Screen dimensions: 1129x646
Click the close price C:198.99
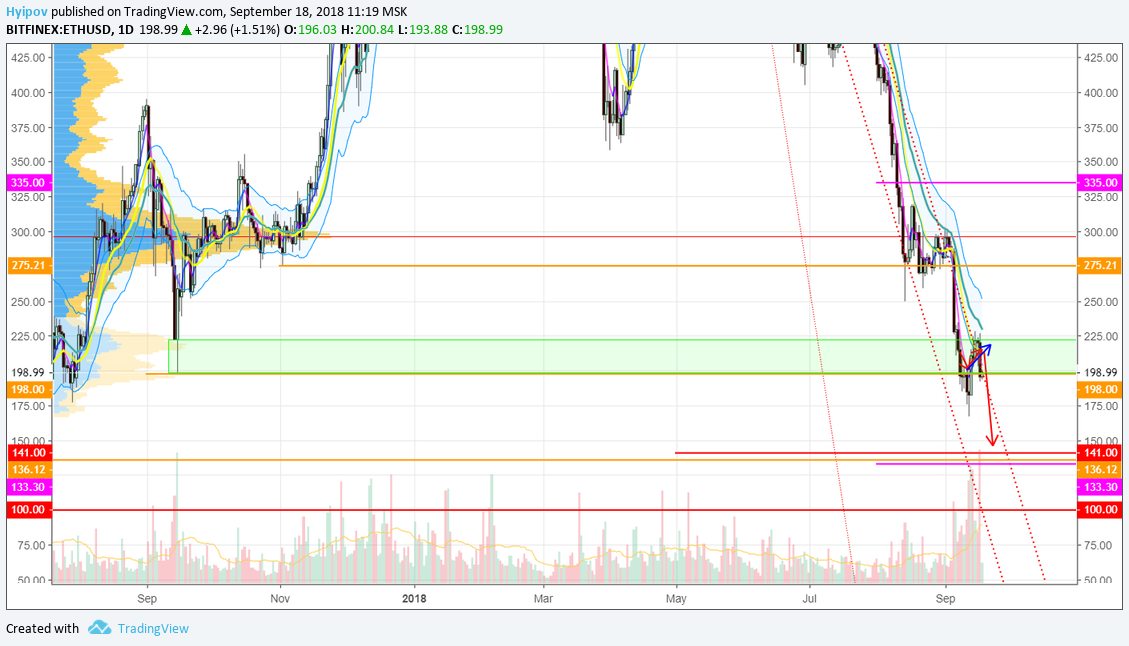pyautogui.click(x=477, y=30)
